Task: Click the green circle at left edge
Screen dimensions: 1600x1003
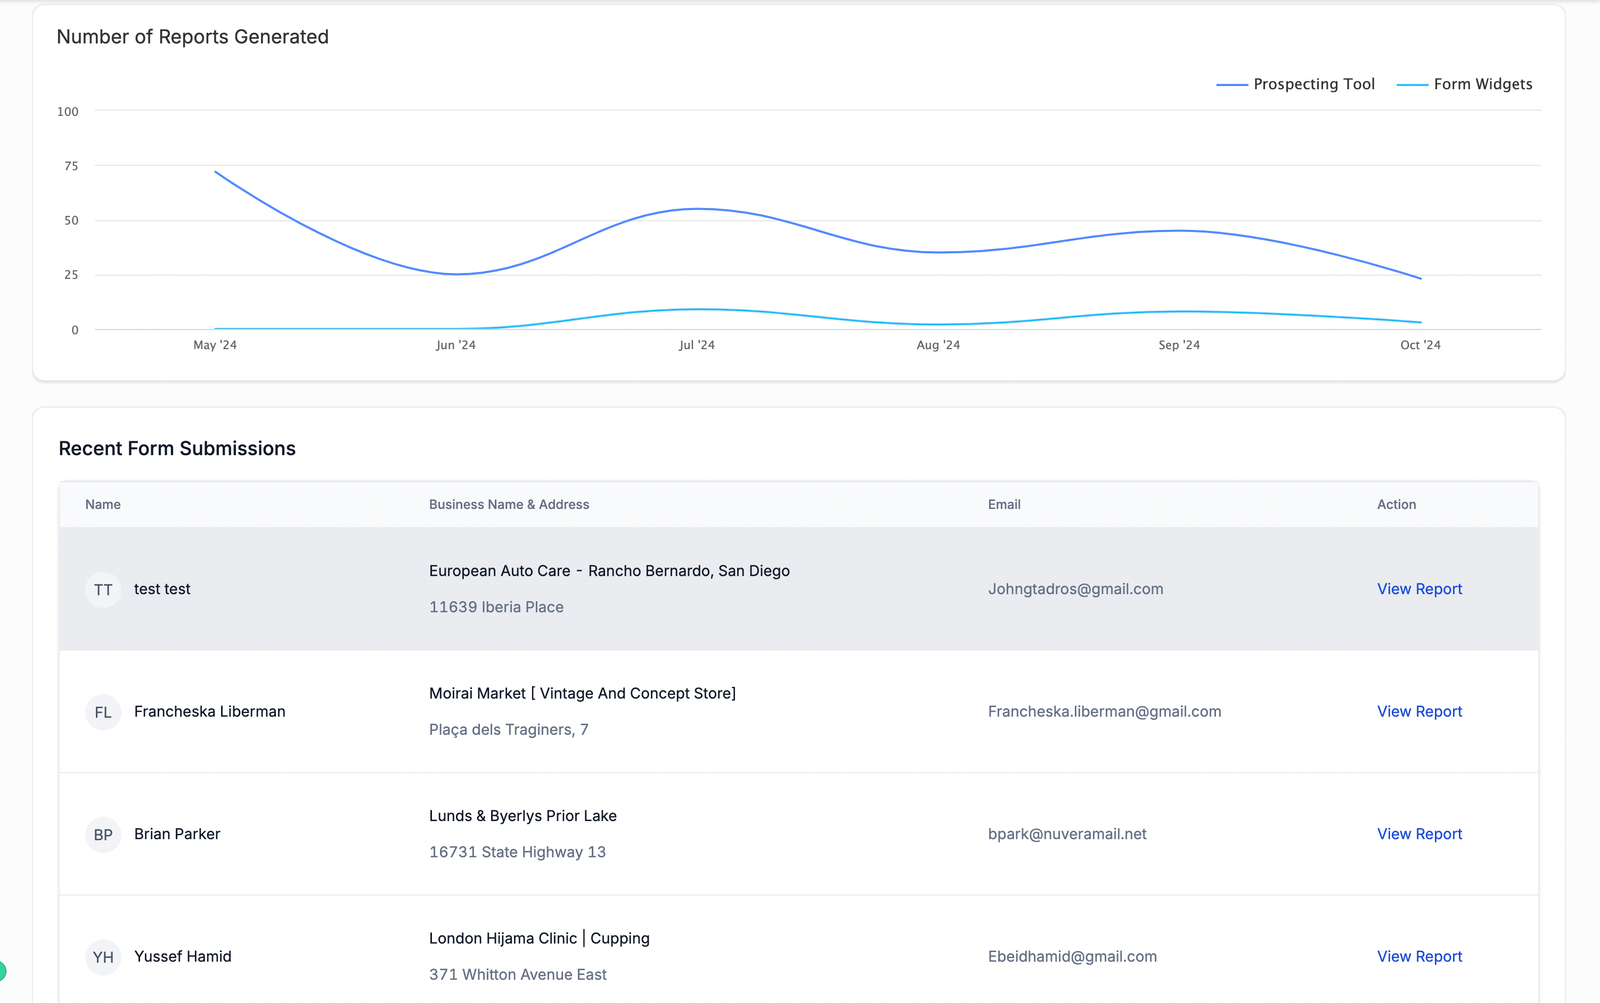Action: click(x=2, y=970)
